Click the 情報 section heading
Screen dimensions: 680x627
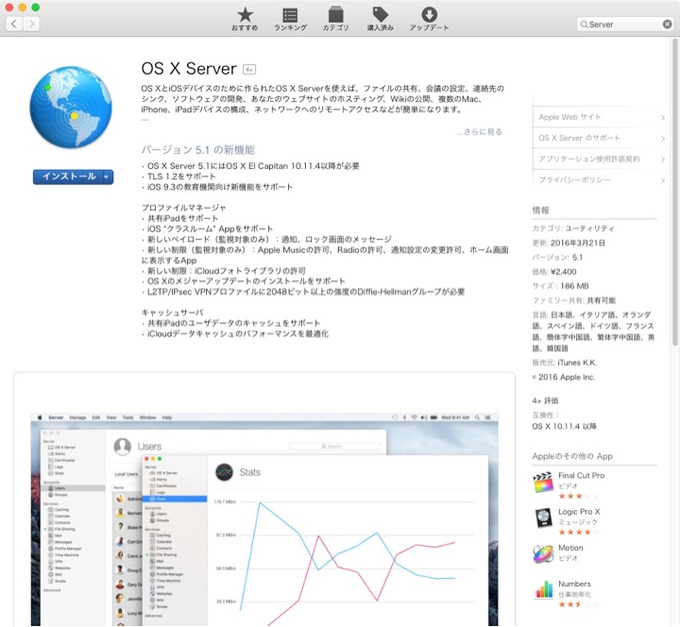tap(541, 210)
